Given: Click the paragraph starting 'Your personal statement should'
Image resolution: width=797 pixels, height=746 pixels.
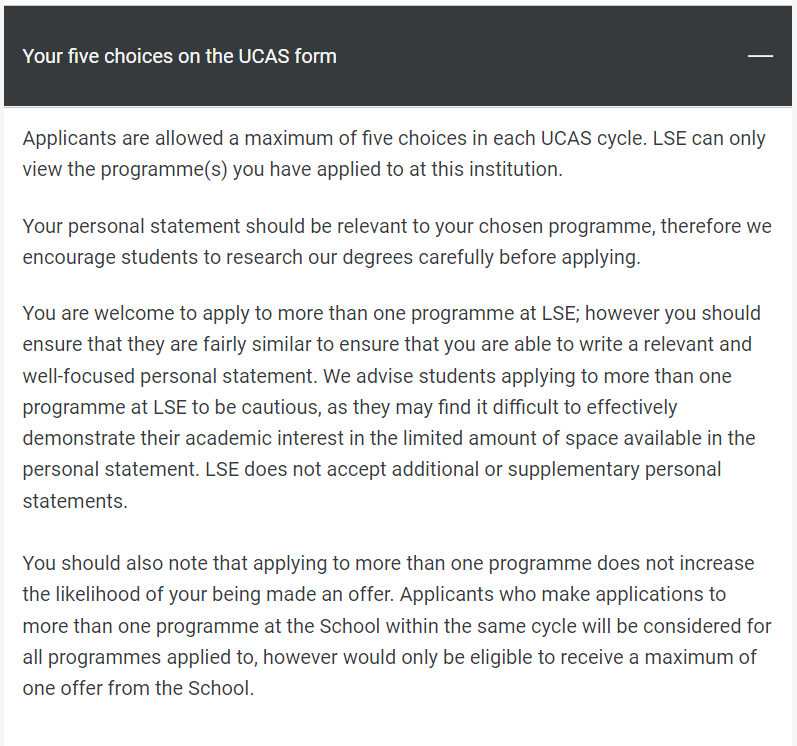Looking at the screenshot, I should 397,241.
